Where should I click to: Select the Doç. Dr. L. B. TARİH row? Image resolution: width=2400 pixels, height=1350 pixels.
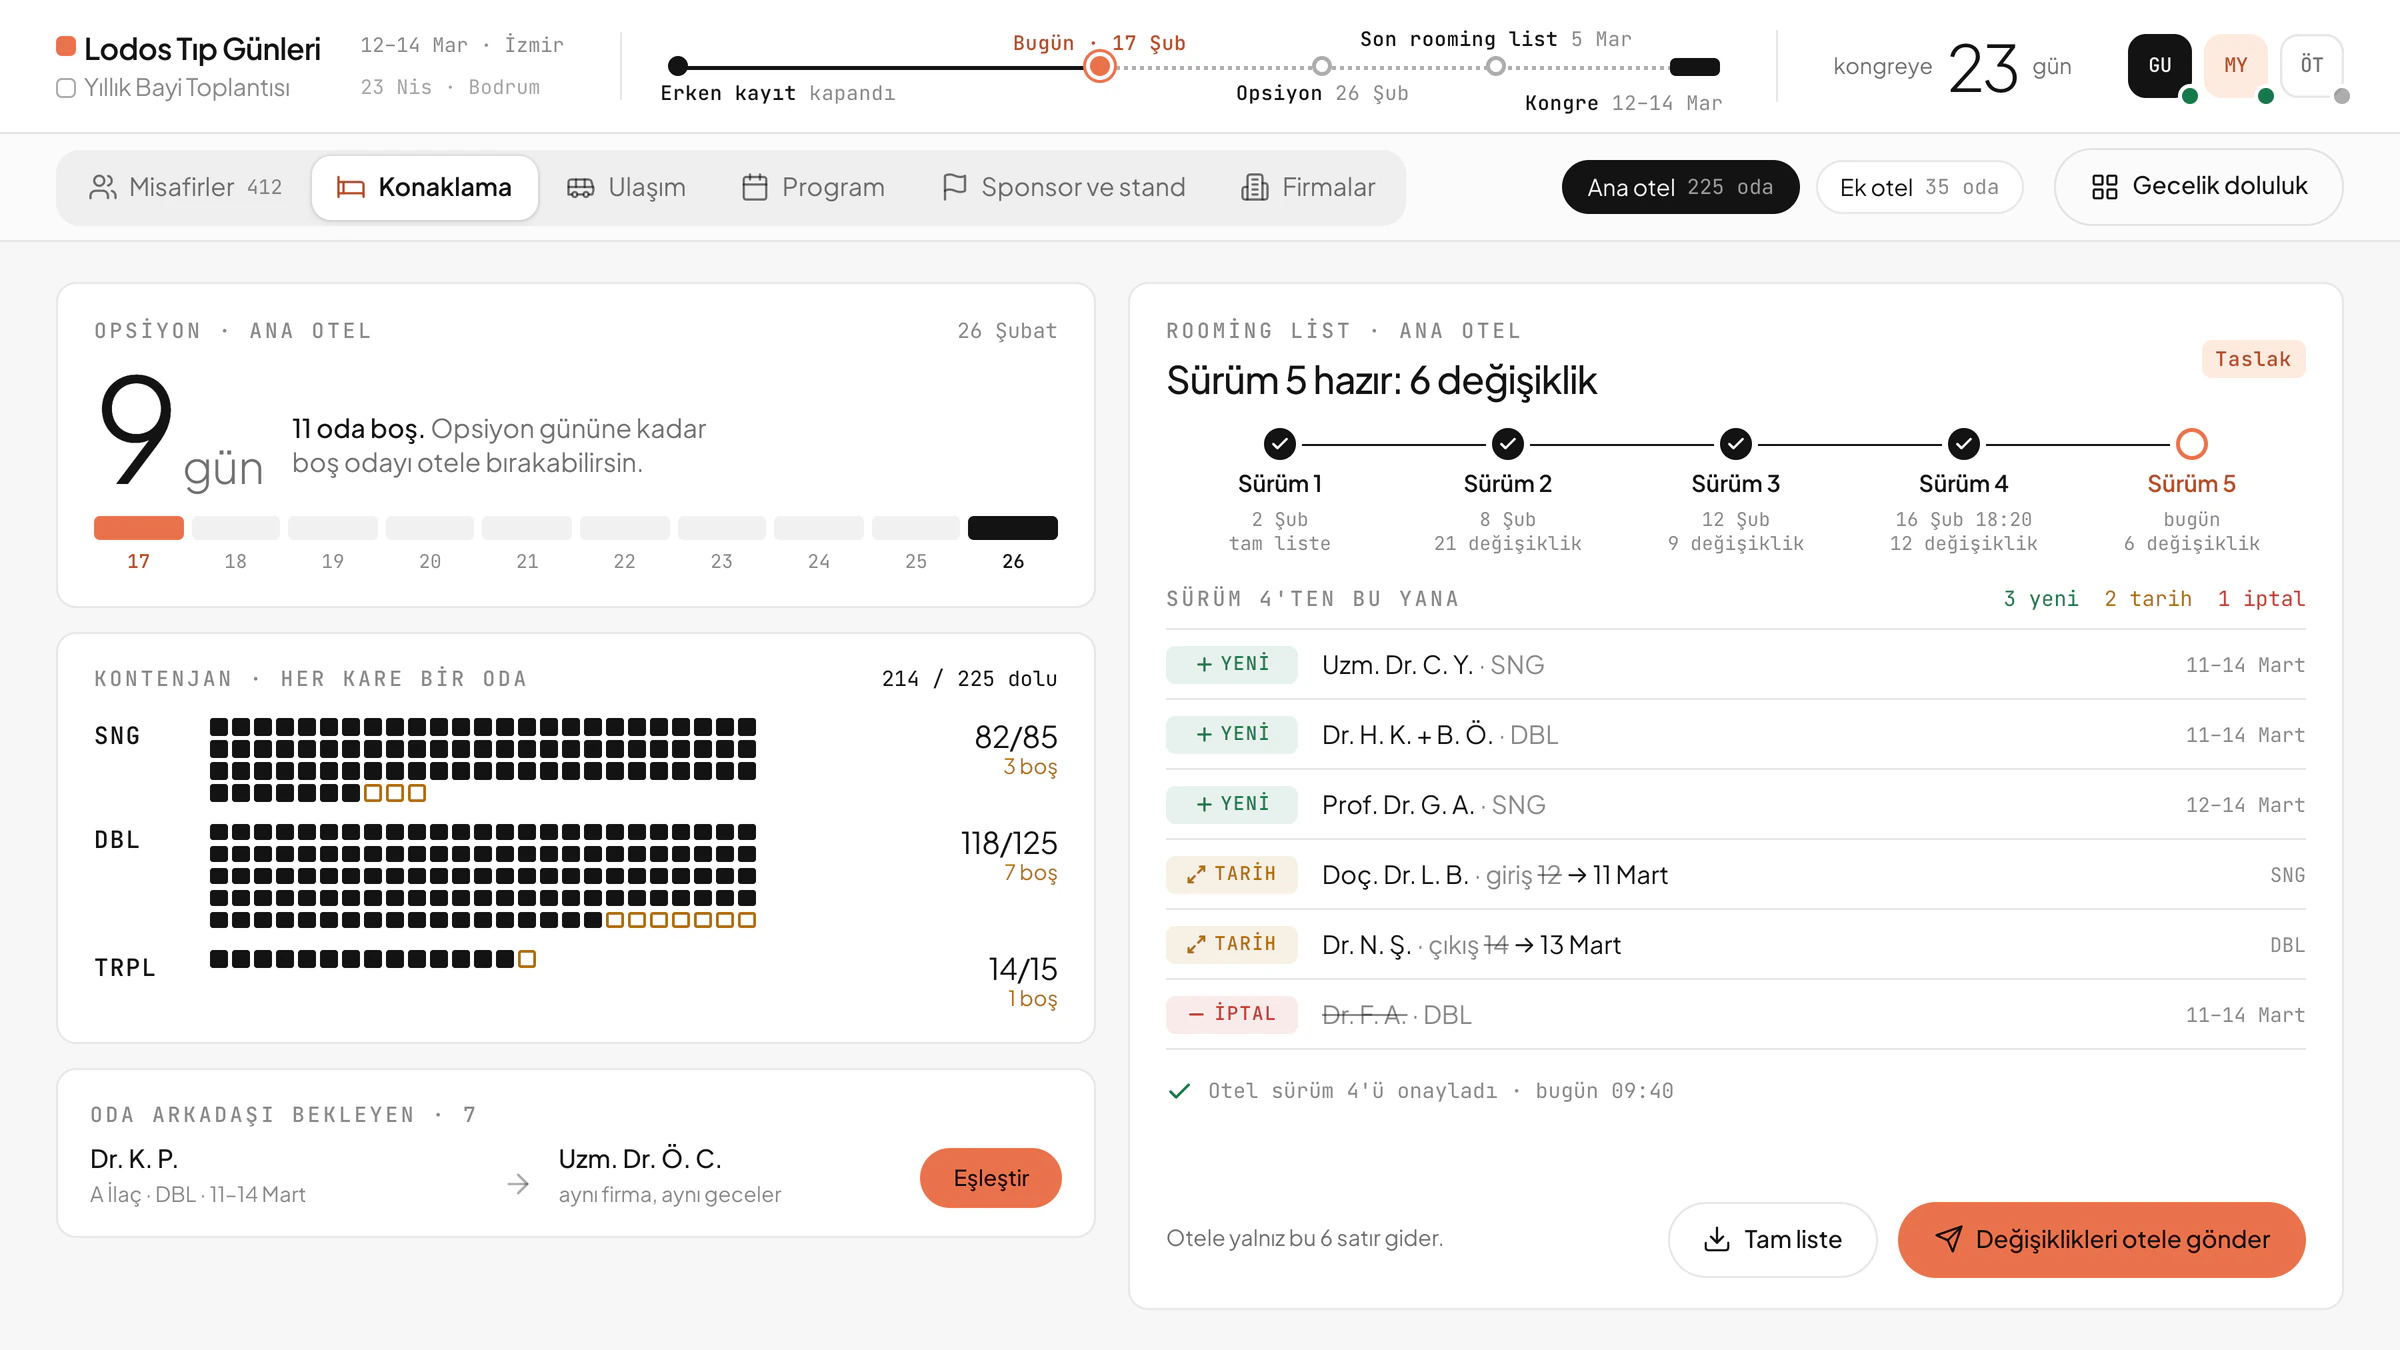point(1735,874)
